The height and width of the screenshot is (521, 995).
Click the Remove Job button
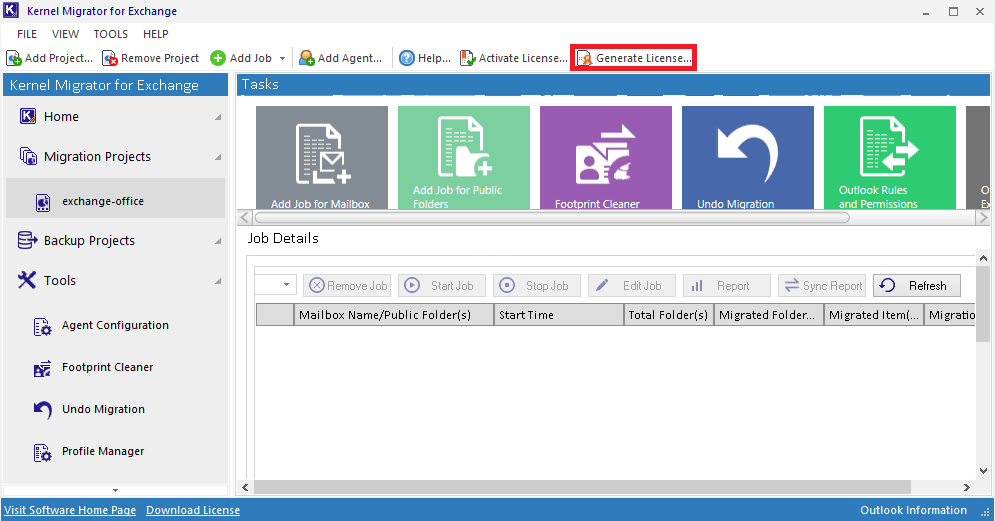point(347,286)
